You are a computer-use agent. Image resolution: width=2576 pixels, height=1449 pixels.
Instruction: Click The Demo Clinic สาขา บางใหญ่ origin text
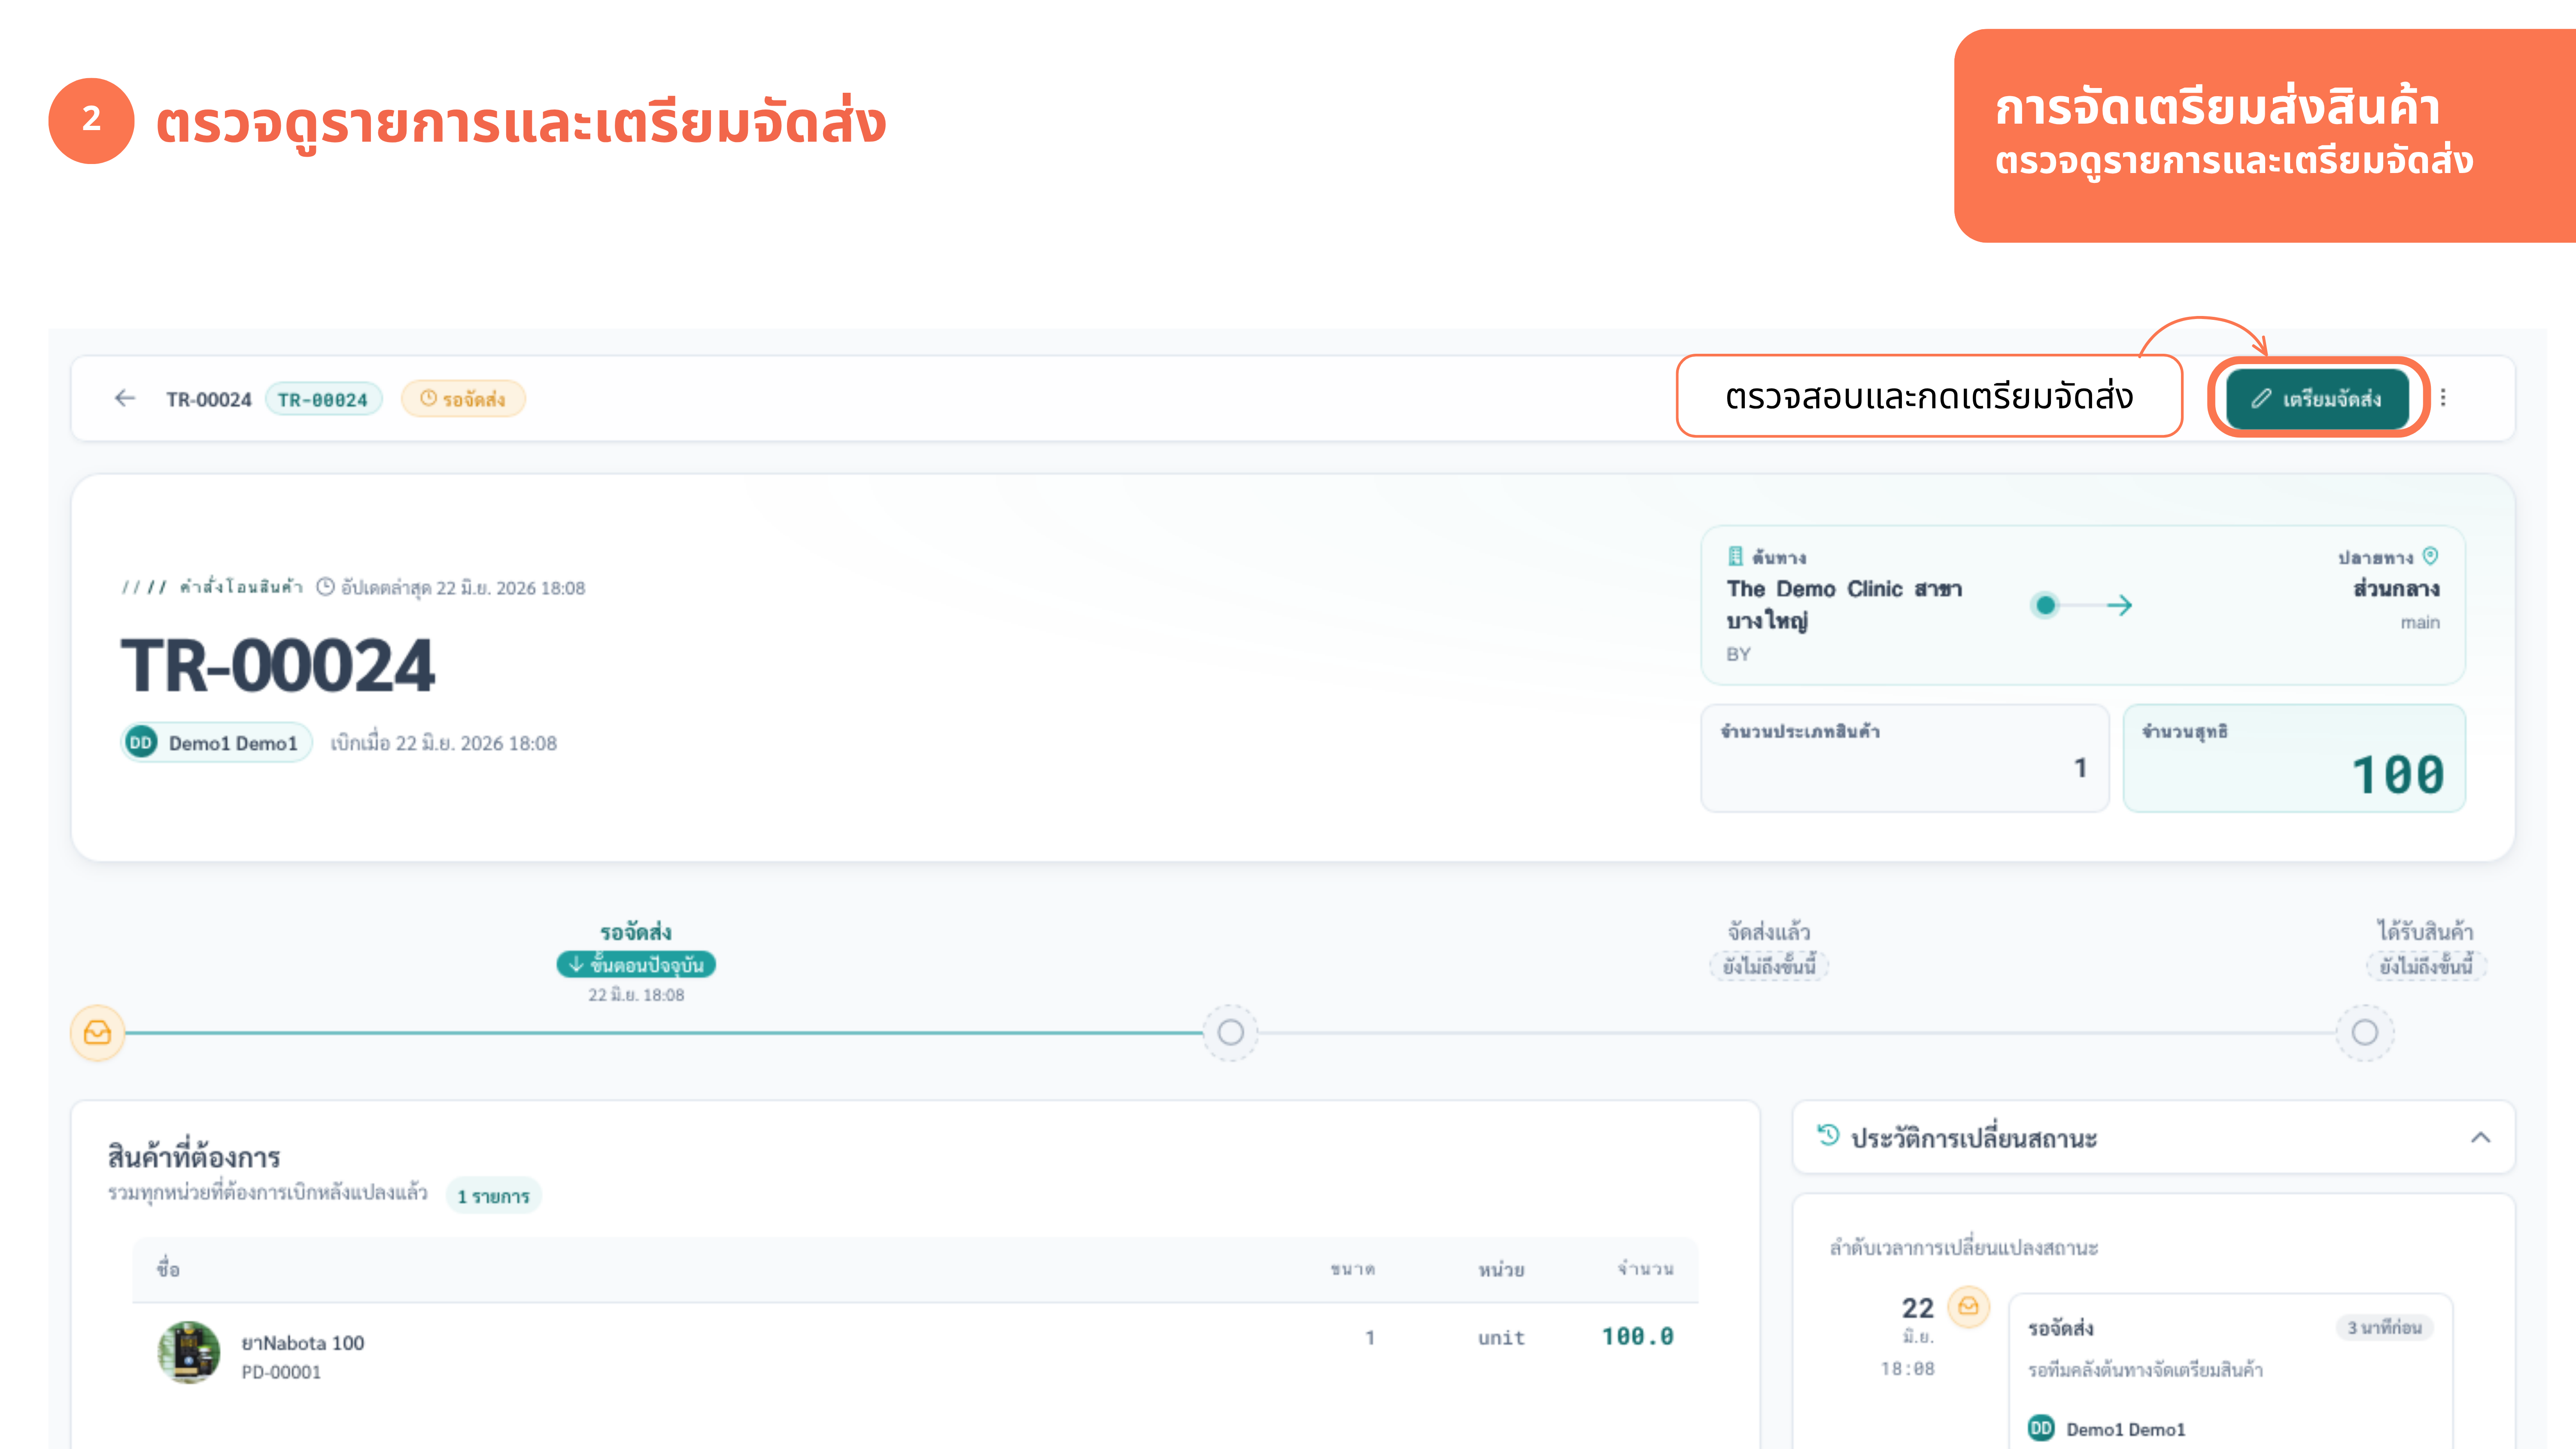[1844, 604]
